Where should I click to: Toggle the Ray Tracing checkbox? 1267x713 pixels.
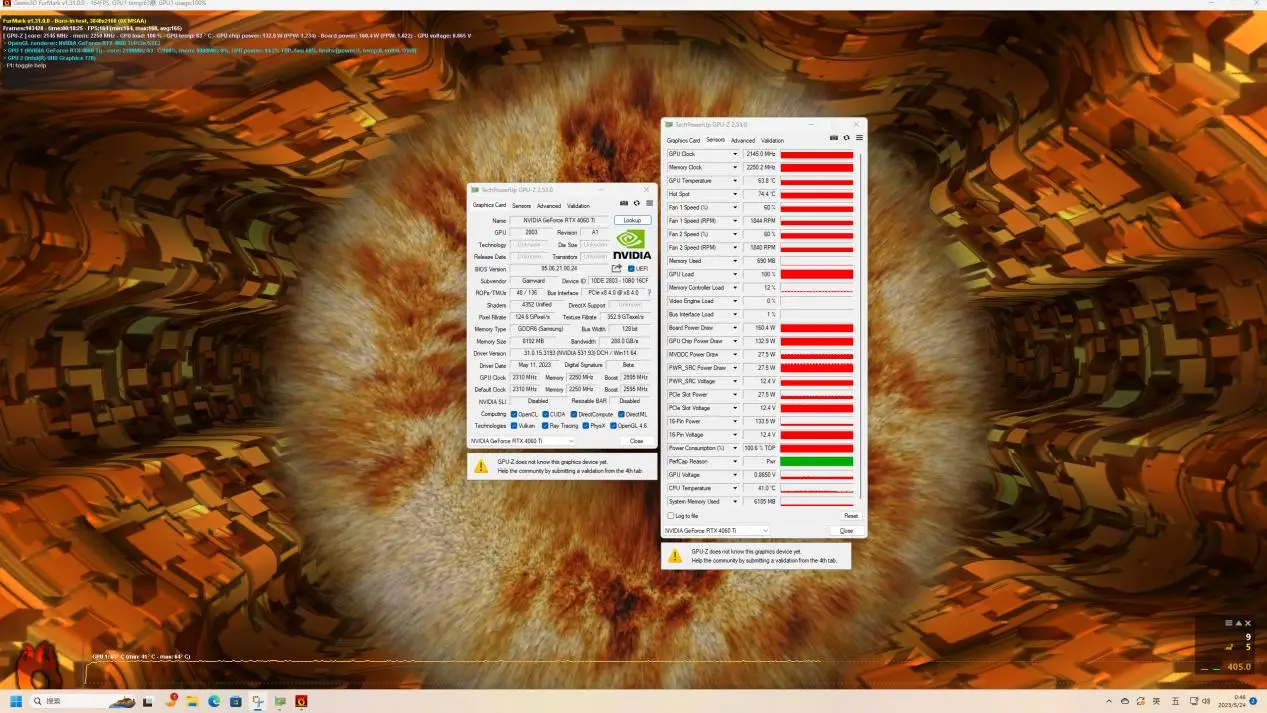[x=546, y=426]
